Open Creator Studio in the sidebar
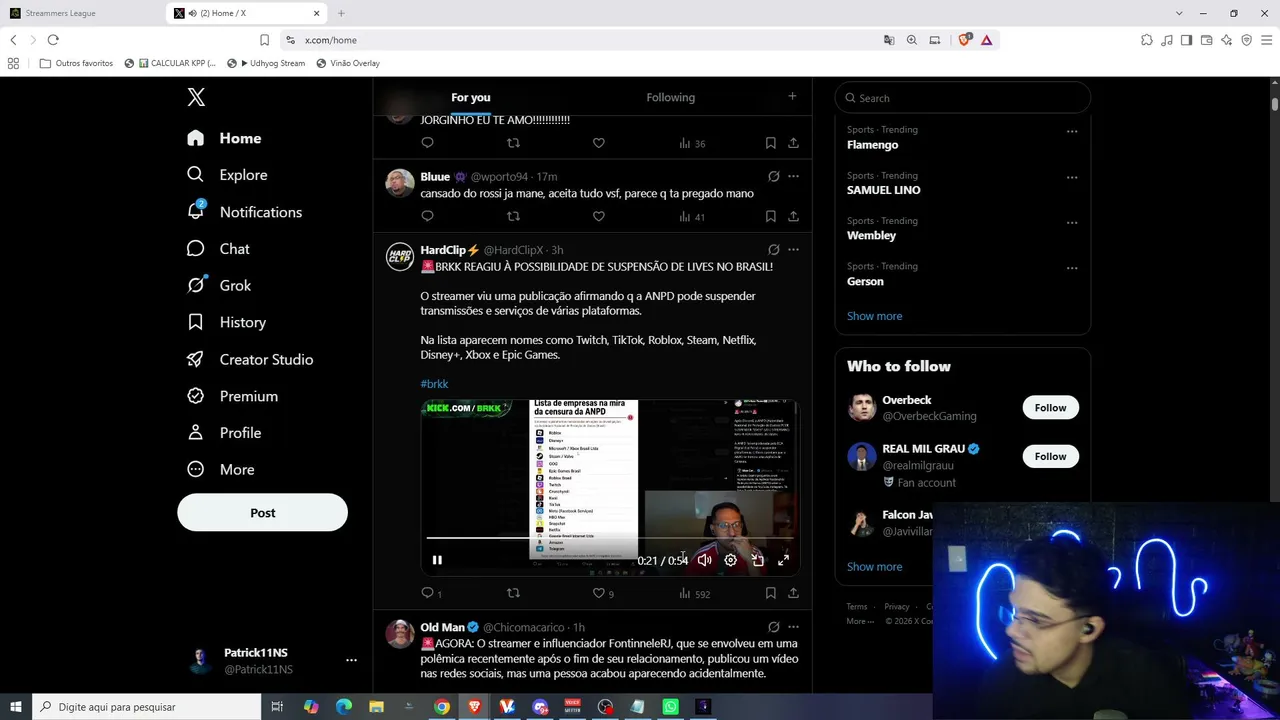This screenshot has height=720, width=1280. pos(250,359)
